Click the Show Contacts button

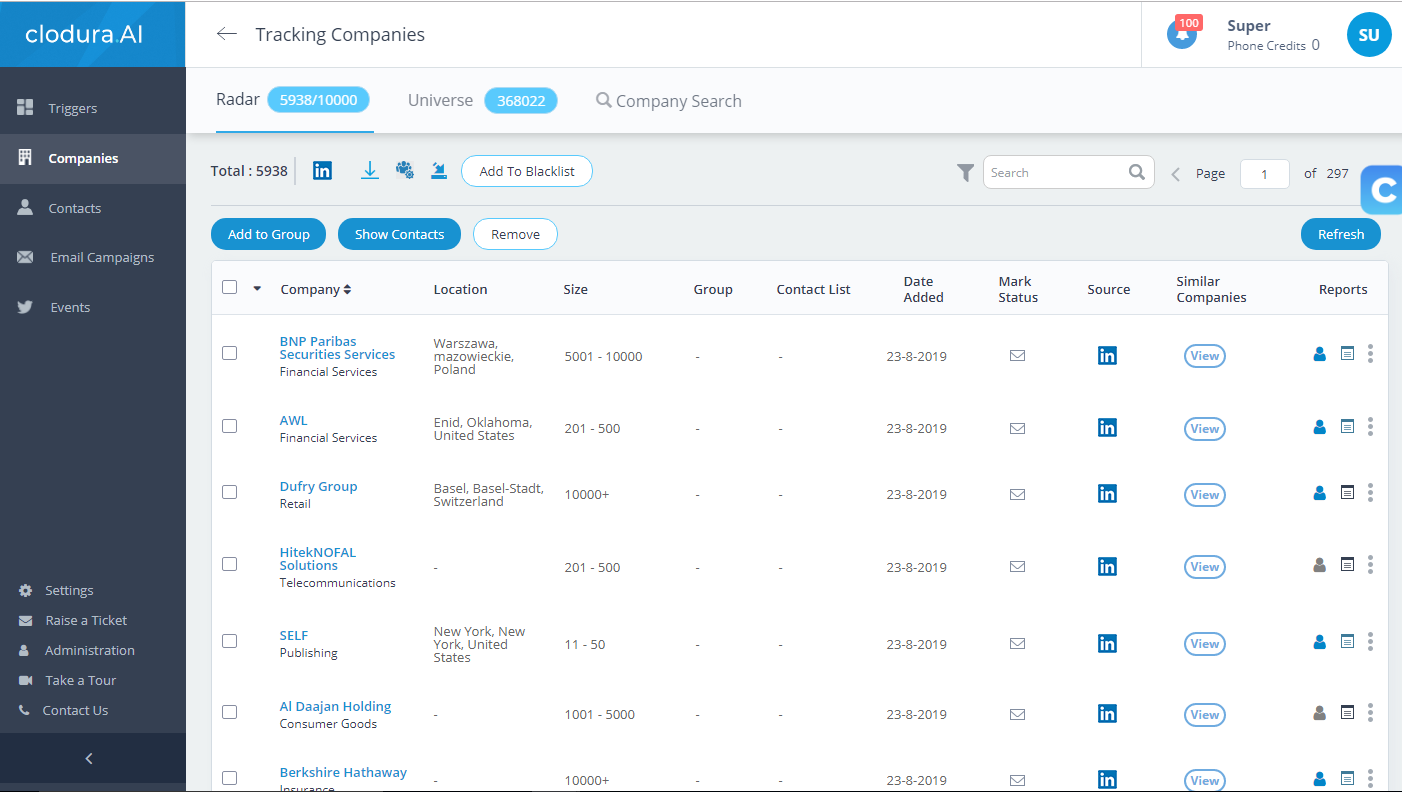(x=399, y=234)
